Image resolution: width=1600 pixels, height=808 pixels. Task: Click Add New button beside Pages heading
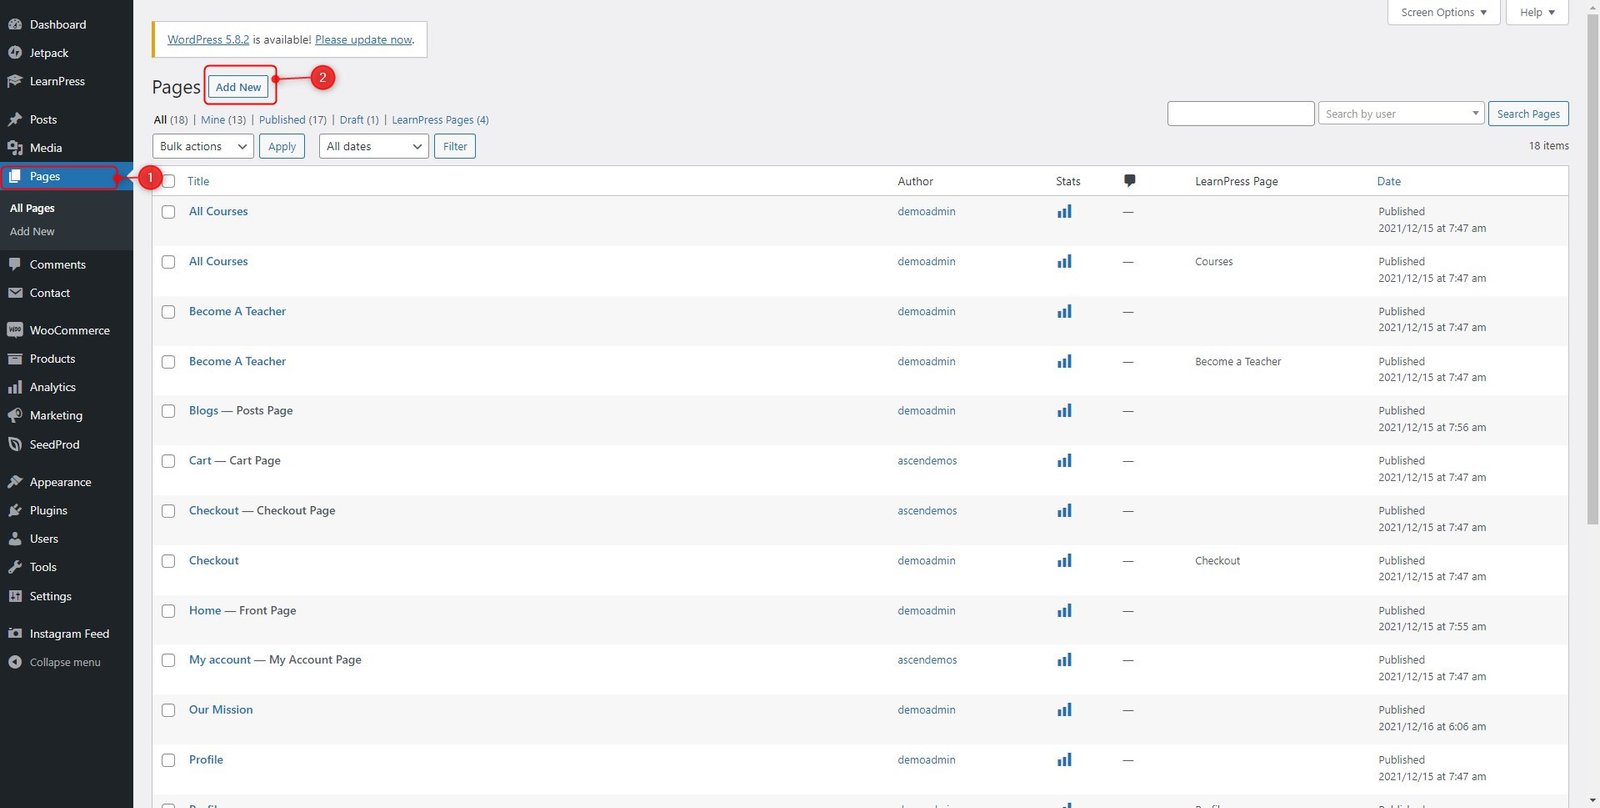click(x=238, y=87)
